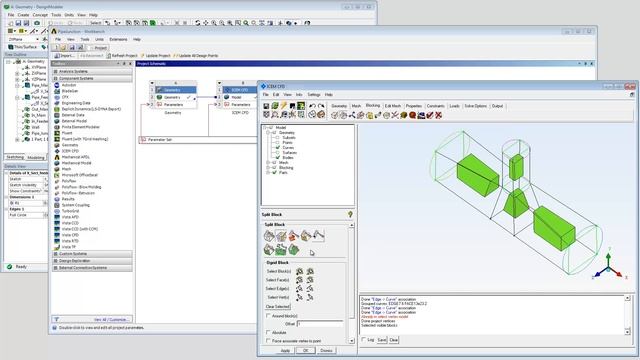Viewport: 640px width, 360px height.
Task: Click the Undo arrow in ICEM CFD toolbar
Action: [312, 106]
